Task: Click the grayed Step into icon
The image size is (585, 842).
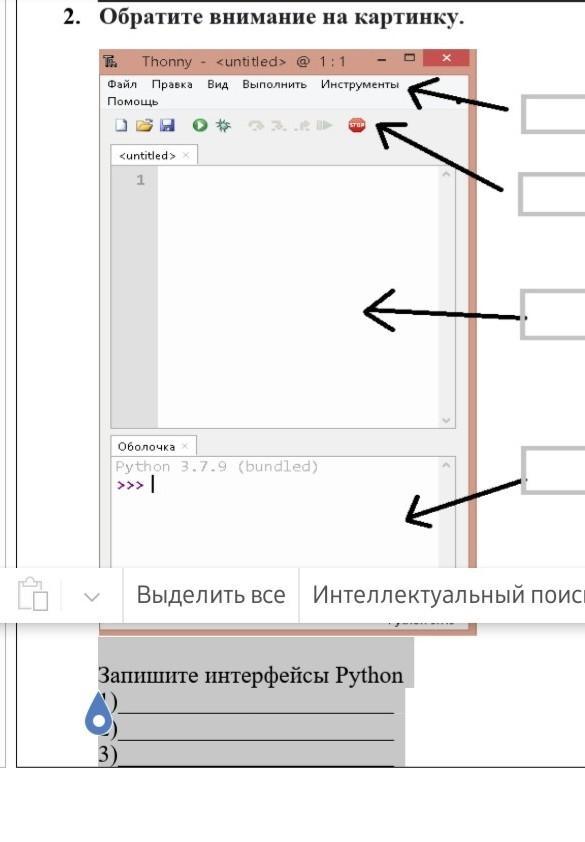Action: (x=278, y=126)
